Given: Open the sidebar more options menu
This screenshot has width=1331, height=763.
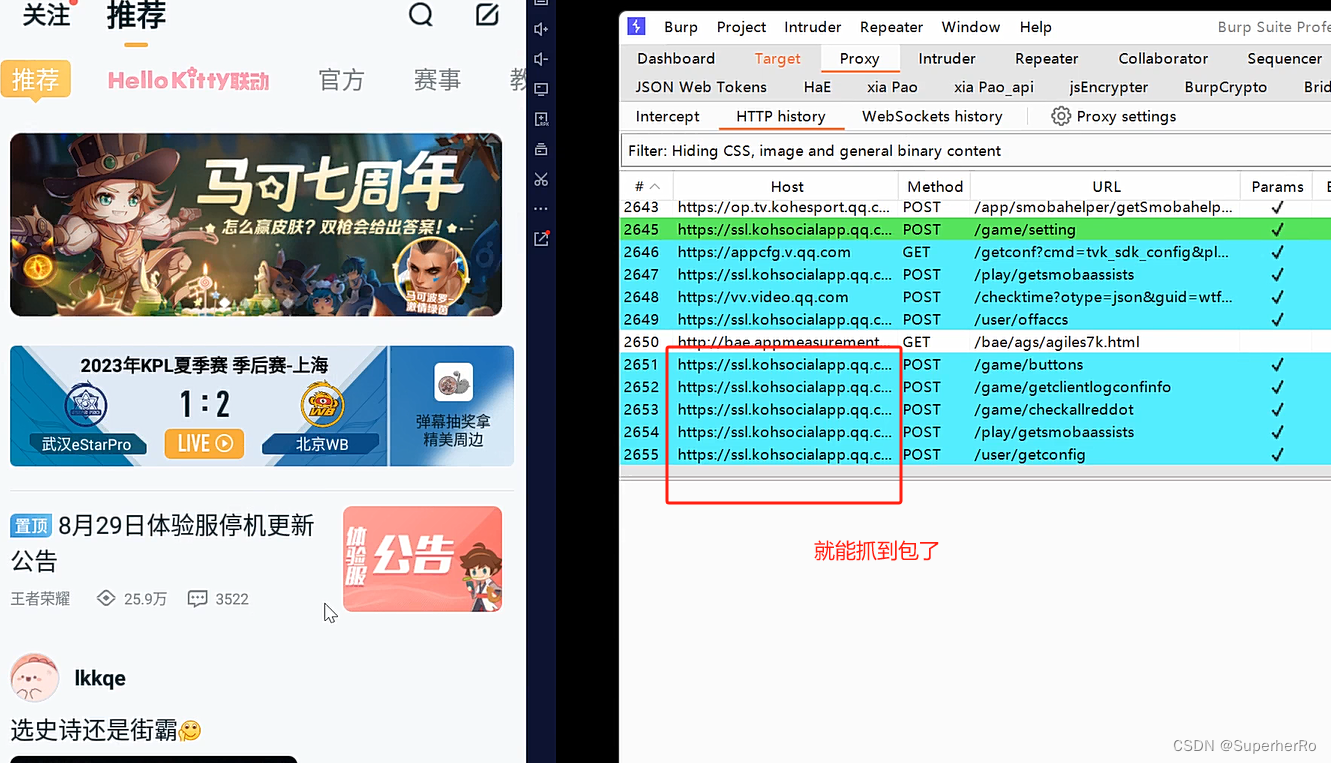Looking at the screenshot, I should click(x=541, y=208).
